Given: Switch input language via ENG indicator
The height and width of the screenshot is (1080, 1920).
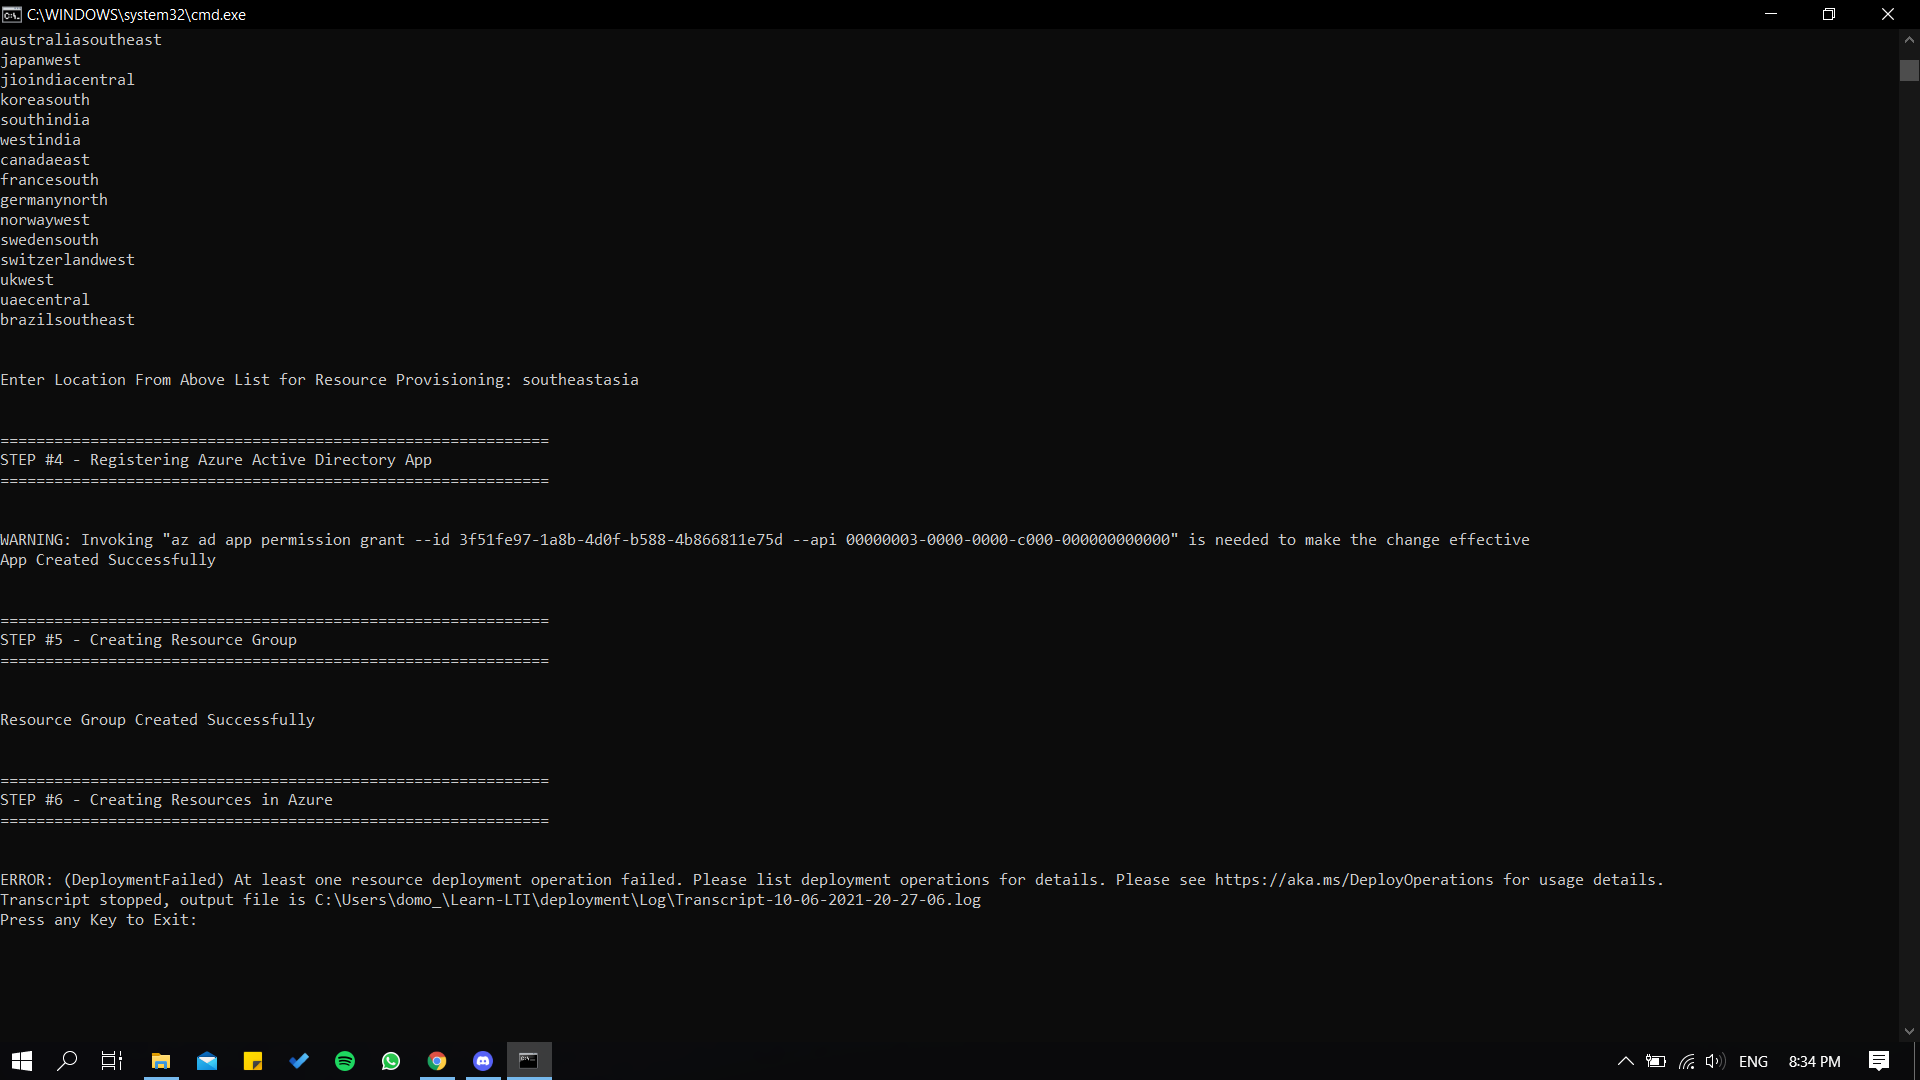Looking at the screenshot, I should 1755,1061.
